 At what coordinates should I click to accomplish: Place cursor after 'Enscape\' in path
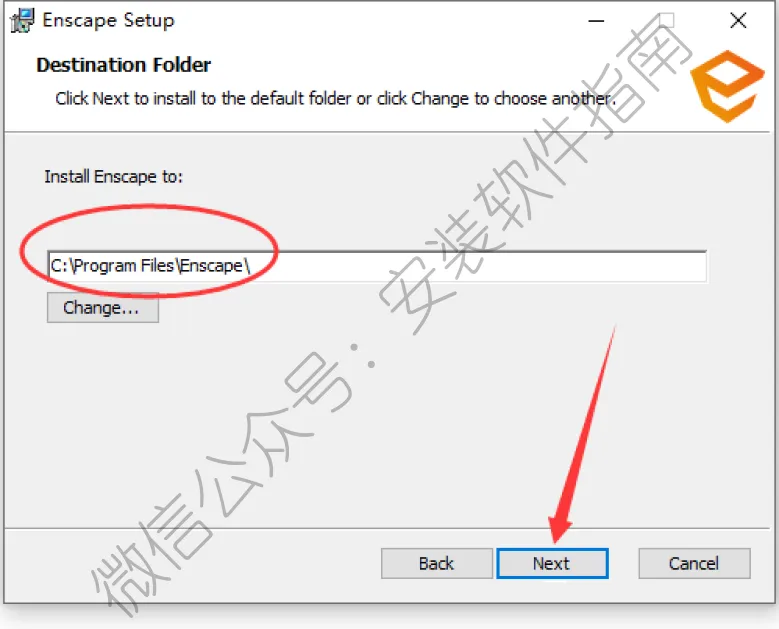coord(251,266)
